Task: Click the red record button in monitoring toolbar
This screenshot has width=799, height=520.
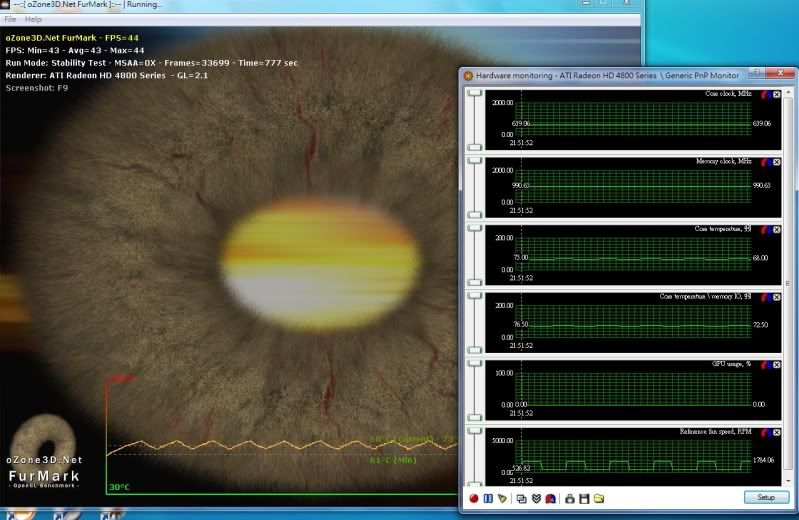Action: (474, 498)
